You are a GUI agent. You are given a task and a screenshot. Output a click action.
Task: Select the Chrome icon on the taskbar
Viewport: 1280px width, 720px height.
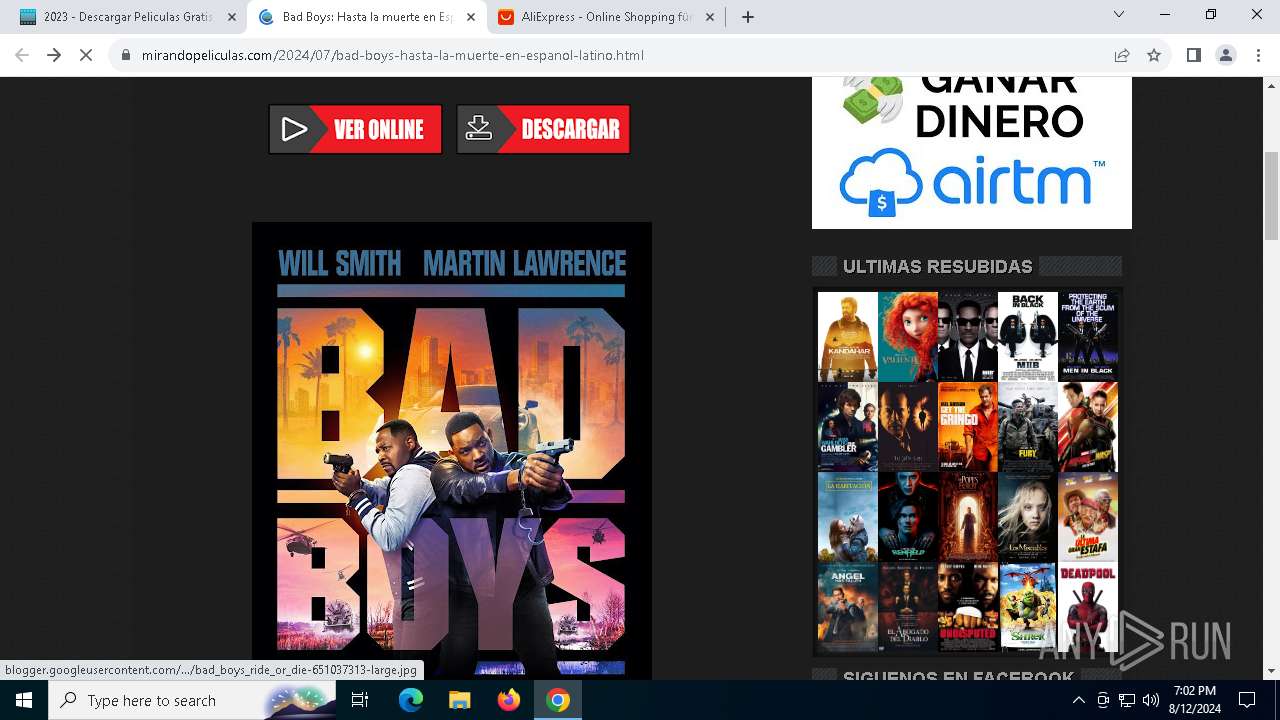pyautogui.click(x=558, y=700)
